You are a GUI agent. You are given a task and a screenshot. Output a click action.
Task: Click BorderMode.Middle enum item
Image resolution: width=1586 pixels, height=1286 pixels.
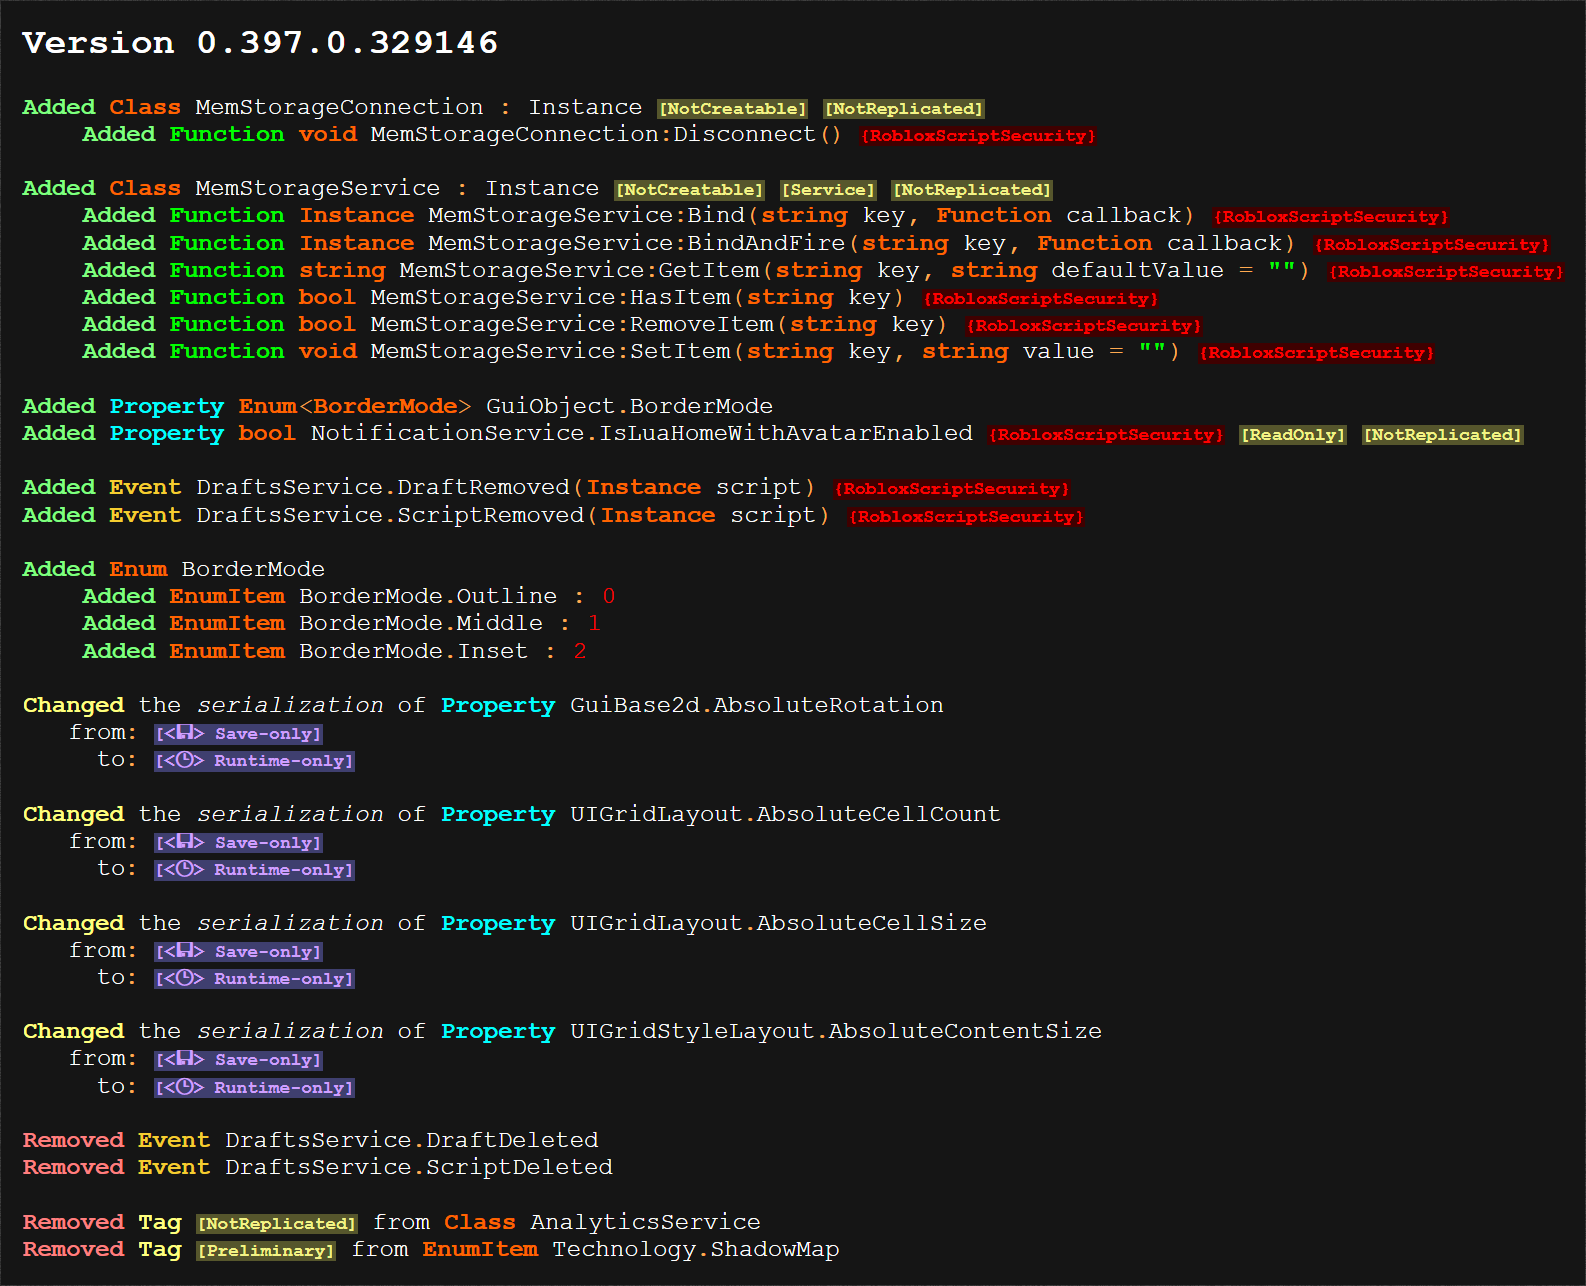(421, 623)
